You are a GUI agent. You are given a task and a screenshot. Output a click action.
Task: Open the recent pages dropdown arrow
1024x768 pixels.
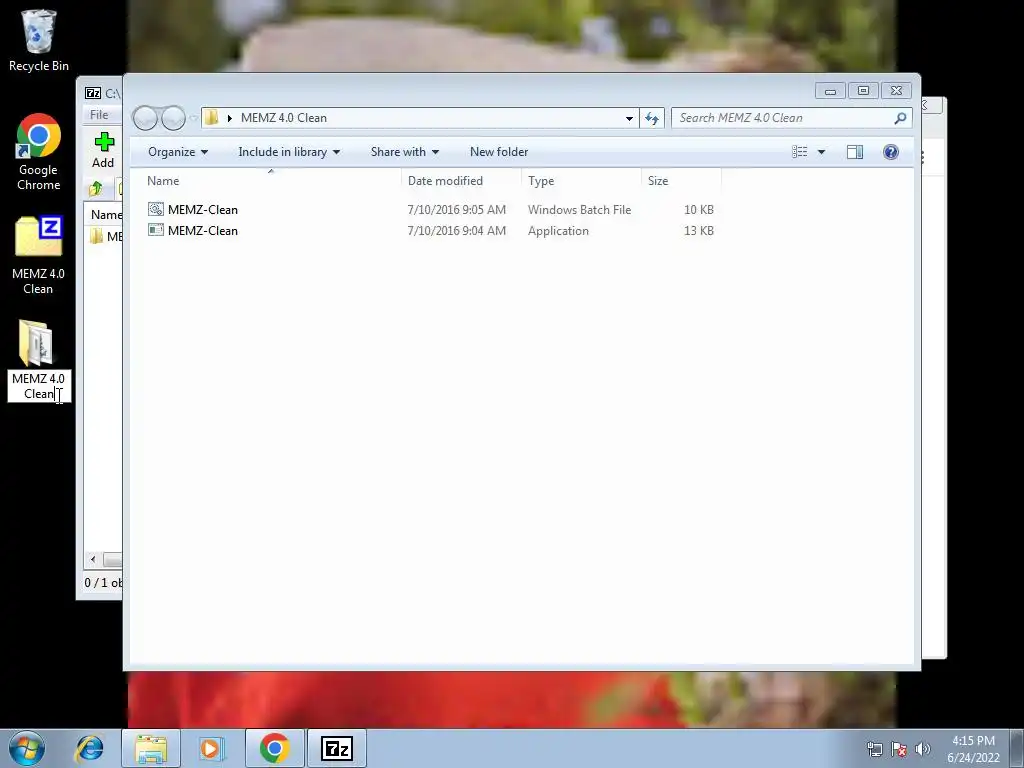click(193, 118)
